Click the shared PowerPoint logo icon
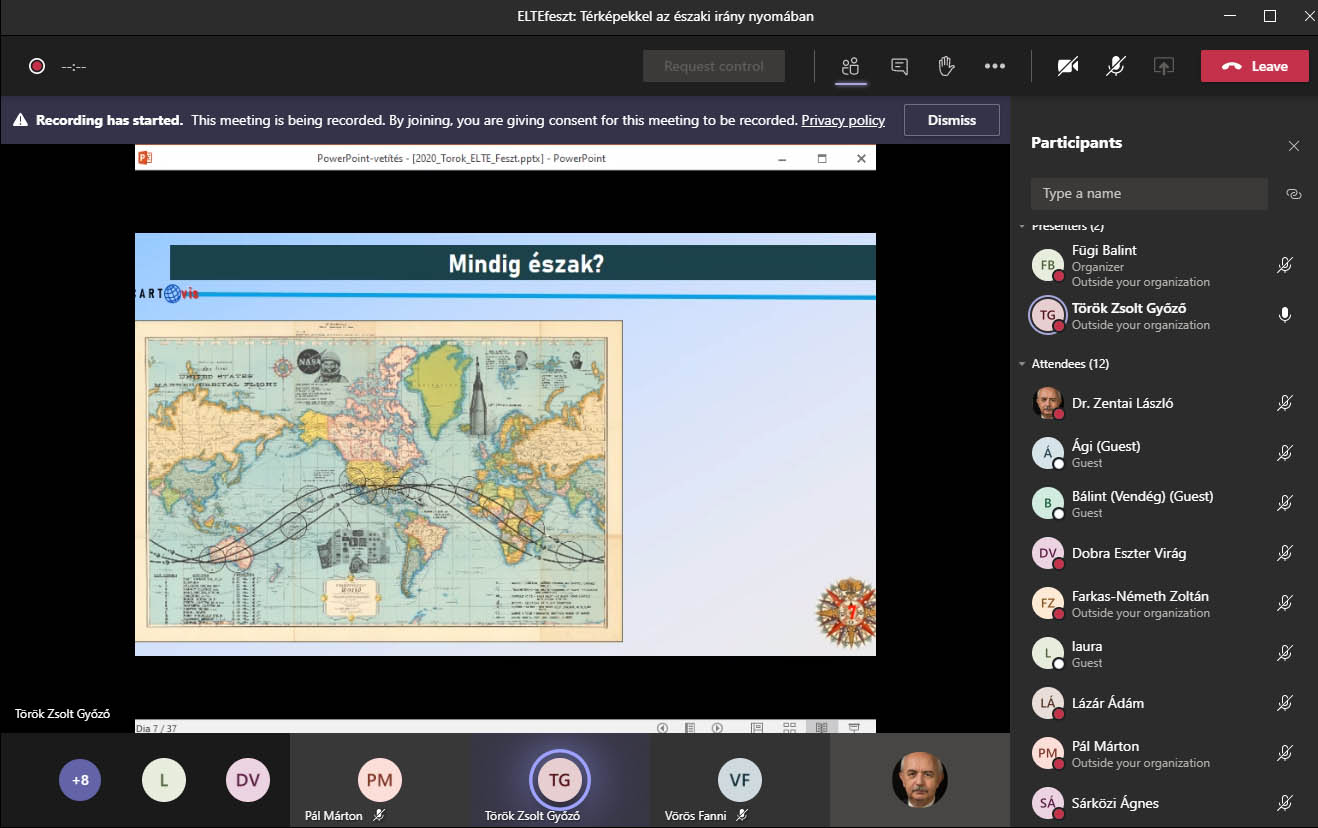 tap(145, 158)
